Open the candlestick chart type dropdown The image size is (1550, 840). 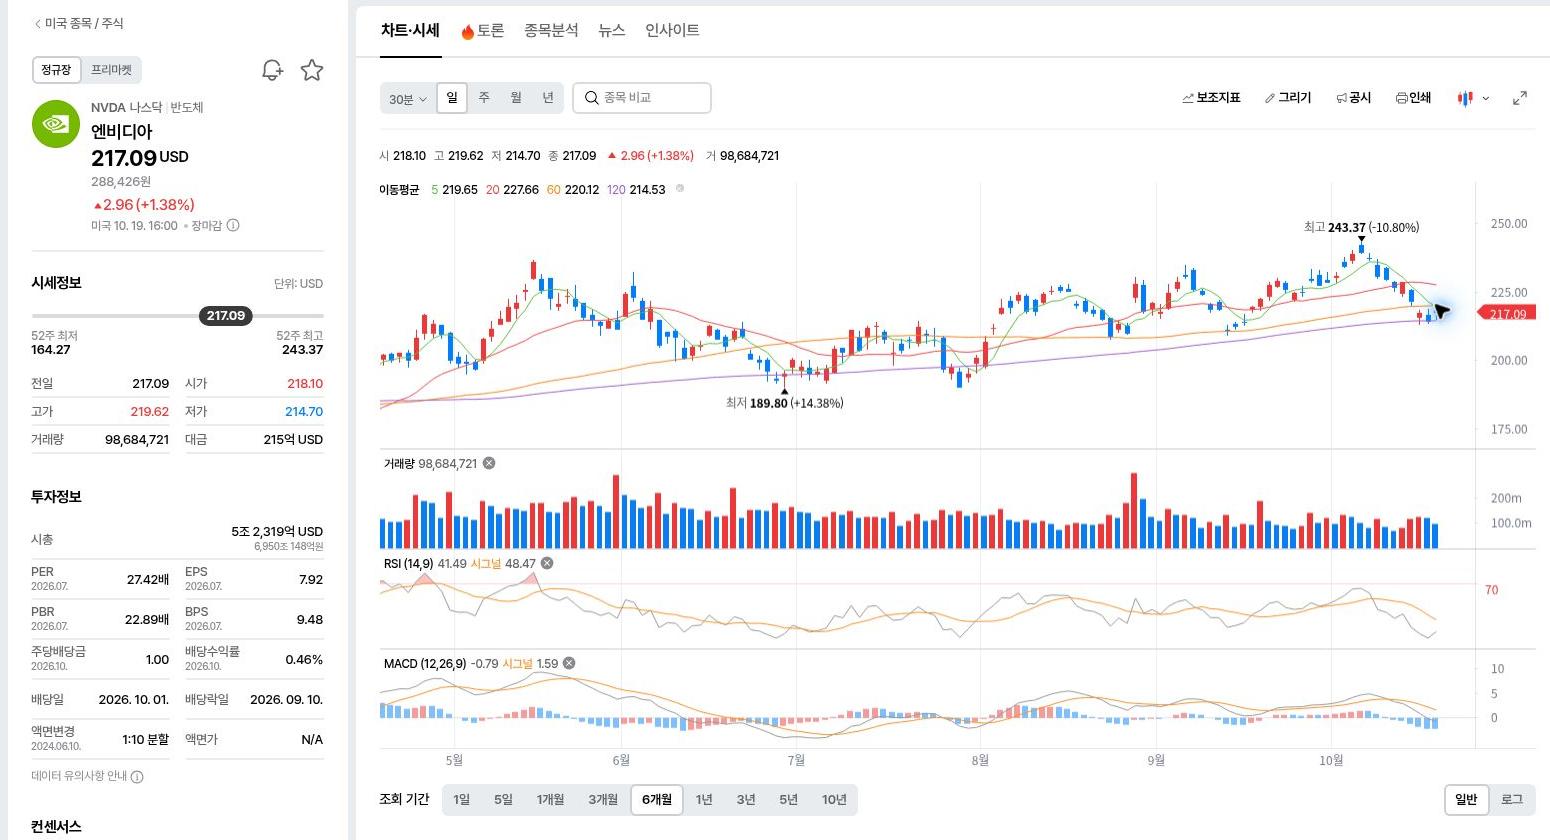tap(1474, 98)
